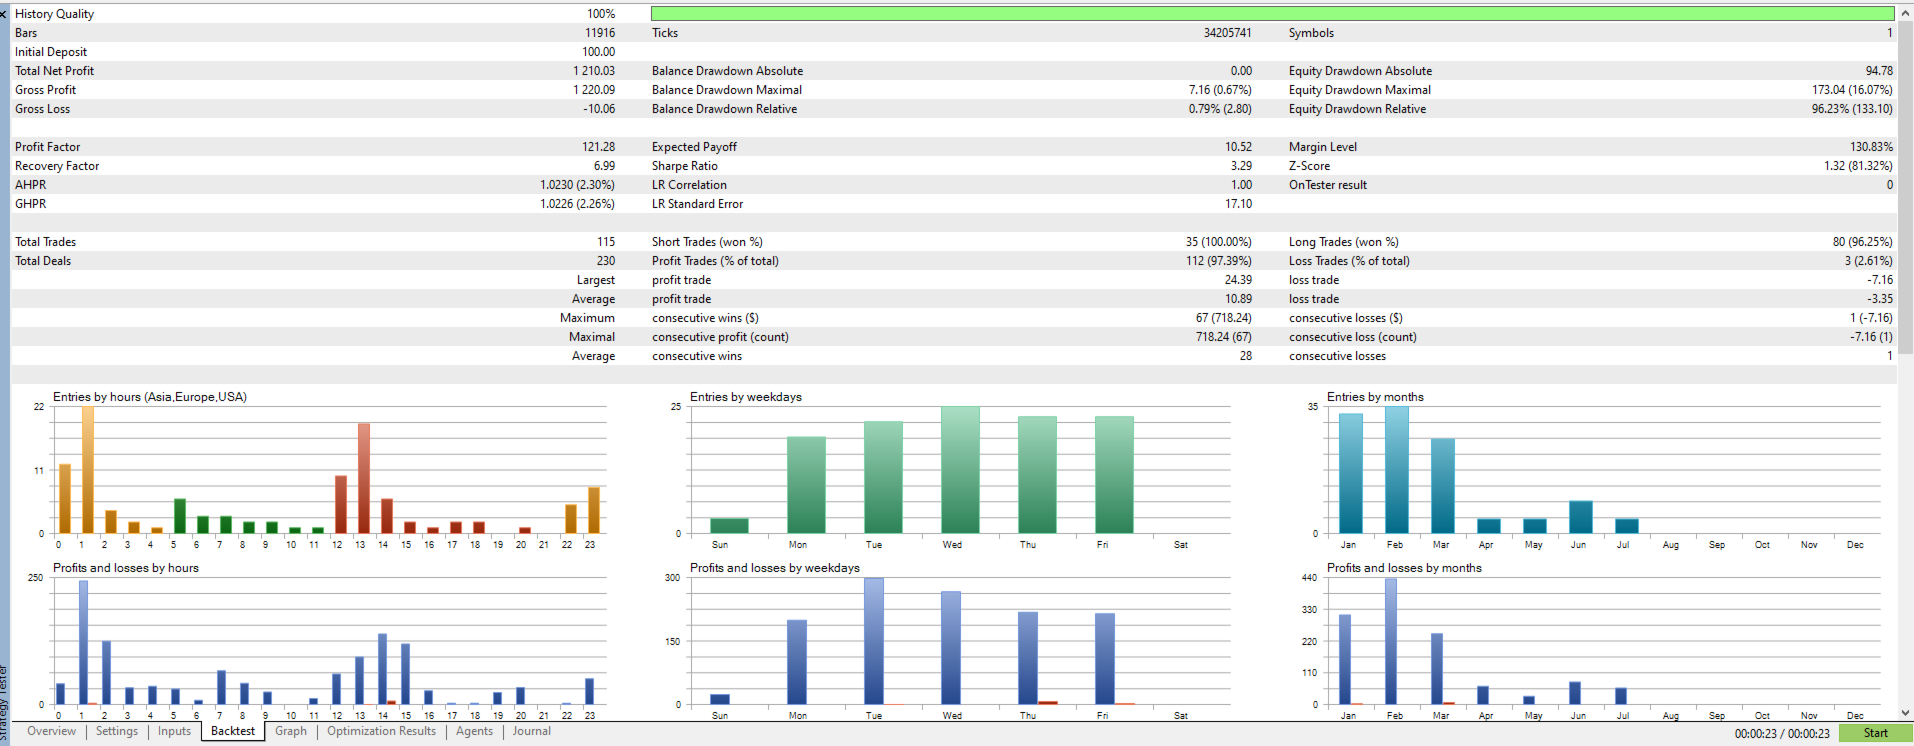Click 'Entries by hours (Asia,Europe,USA)' chart title
Viewport: 1914px width, 746px height.
[x=150, y=397]
